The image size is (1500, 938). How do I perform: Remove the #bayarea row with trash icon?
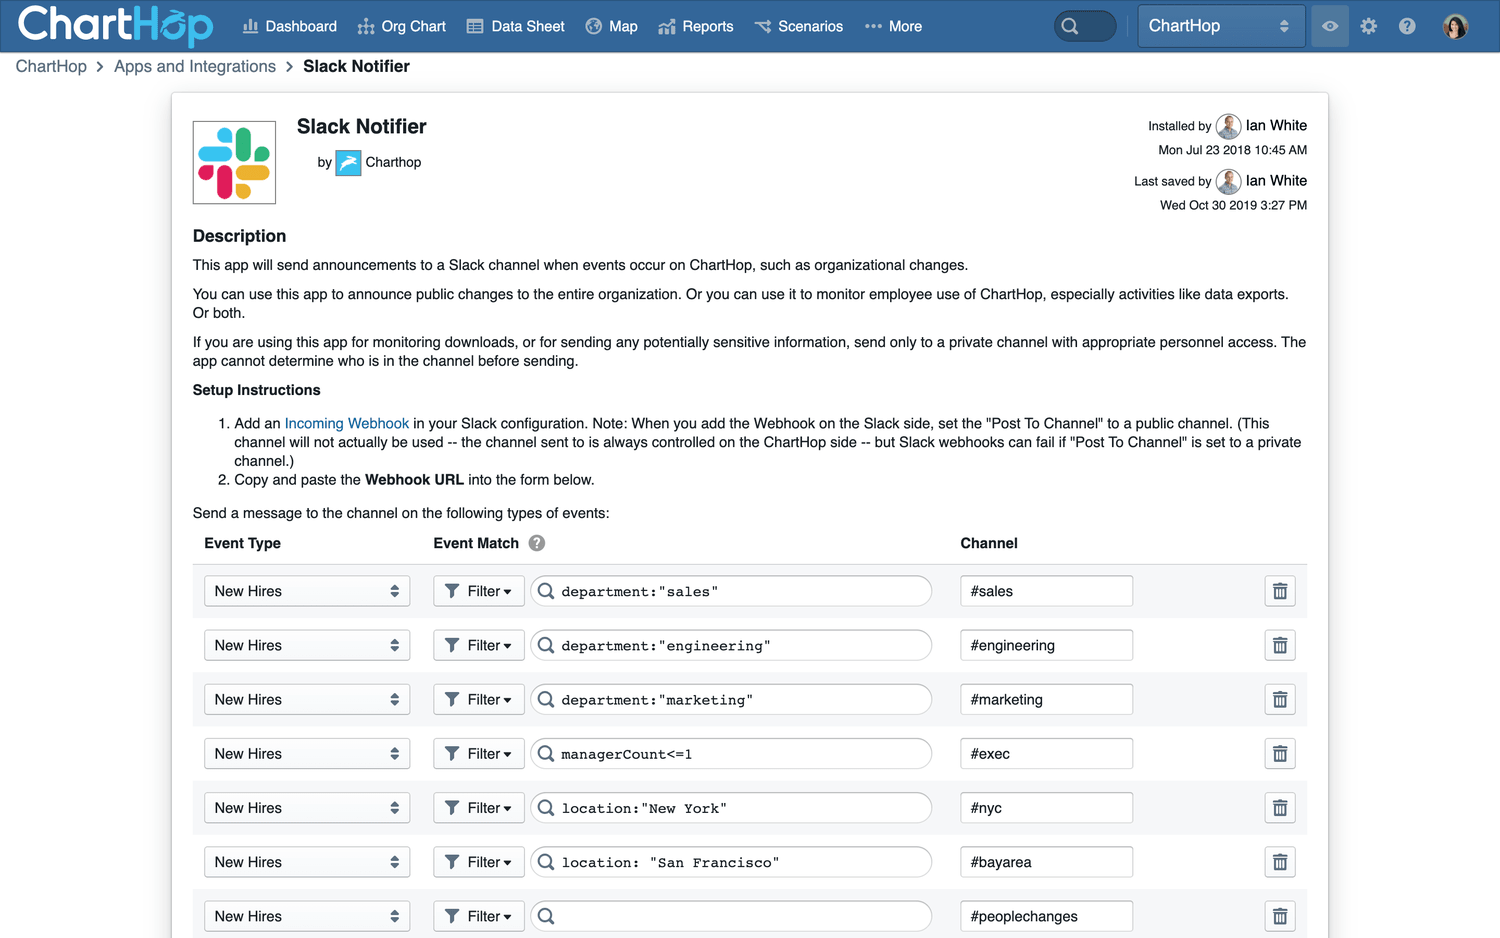[x=1279, y=862]
